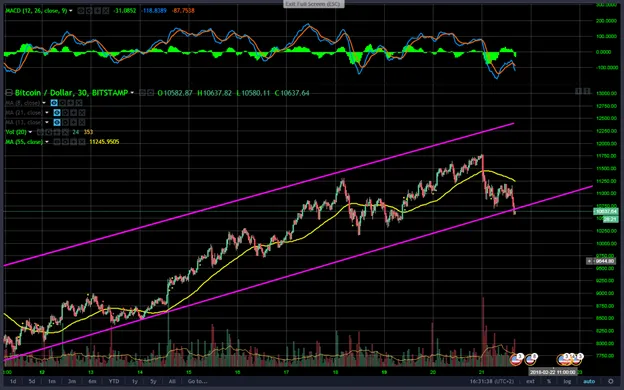This screenshot has width=624, height=390.
Task: Open 'Go to...' date dialog
Action: pyautogui.click(x=197, y=381)
